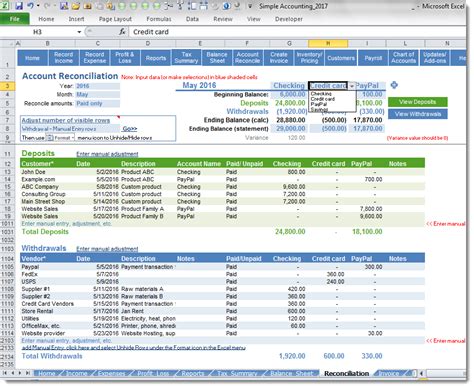Image resolution: width=474 pixels, height=388 pixels.
Task: Click the Reports navigation button
Action: tap(156, 58)
